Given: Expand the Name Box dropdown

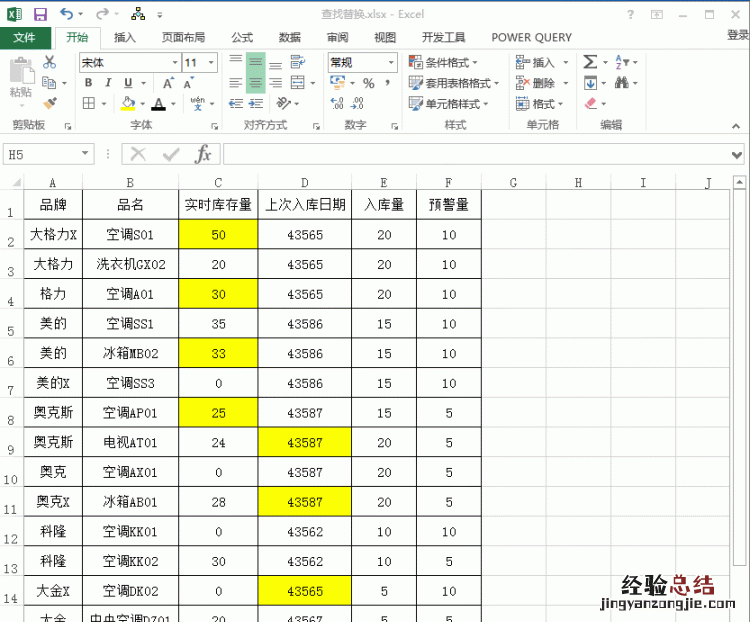Looking at the screenshot, I should pos(86,154).
